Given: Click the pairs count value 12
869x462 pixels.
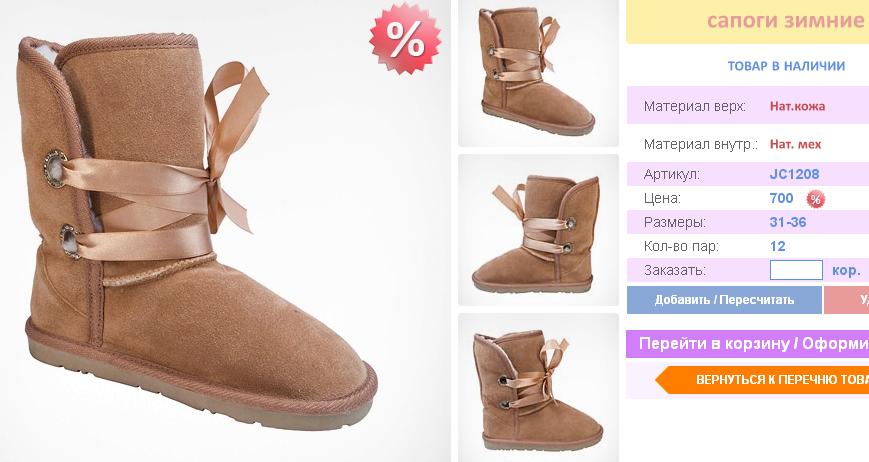Looking at the screenshot, I should 778,246.
